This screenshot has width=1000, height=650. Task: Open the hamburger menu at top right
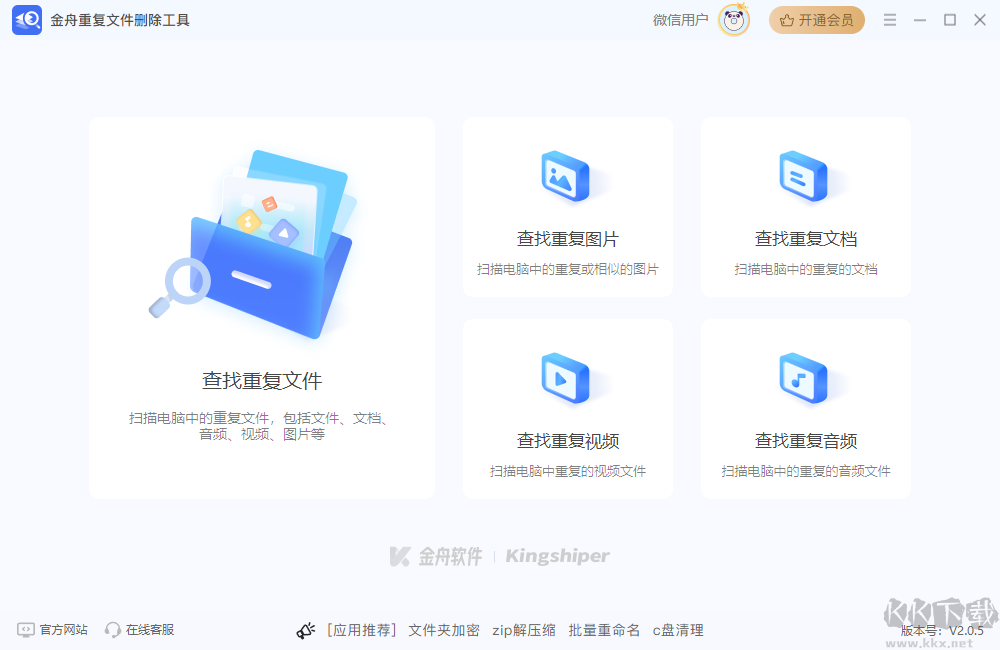[889, 19]
